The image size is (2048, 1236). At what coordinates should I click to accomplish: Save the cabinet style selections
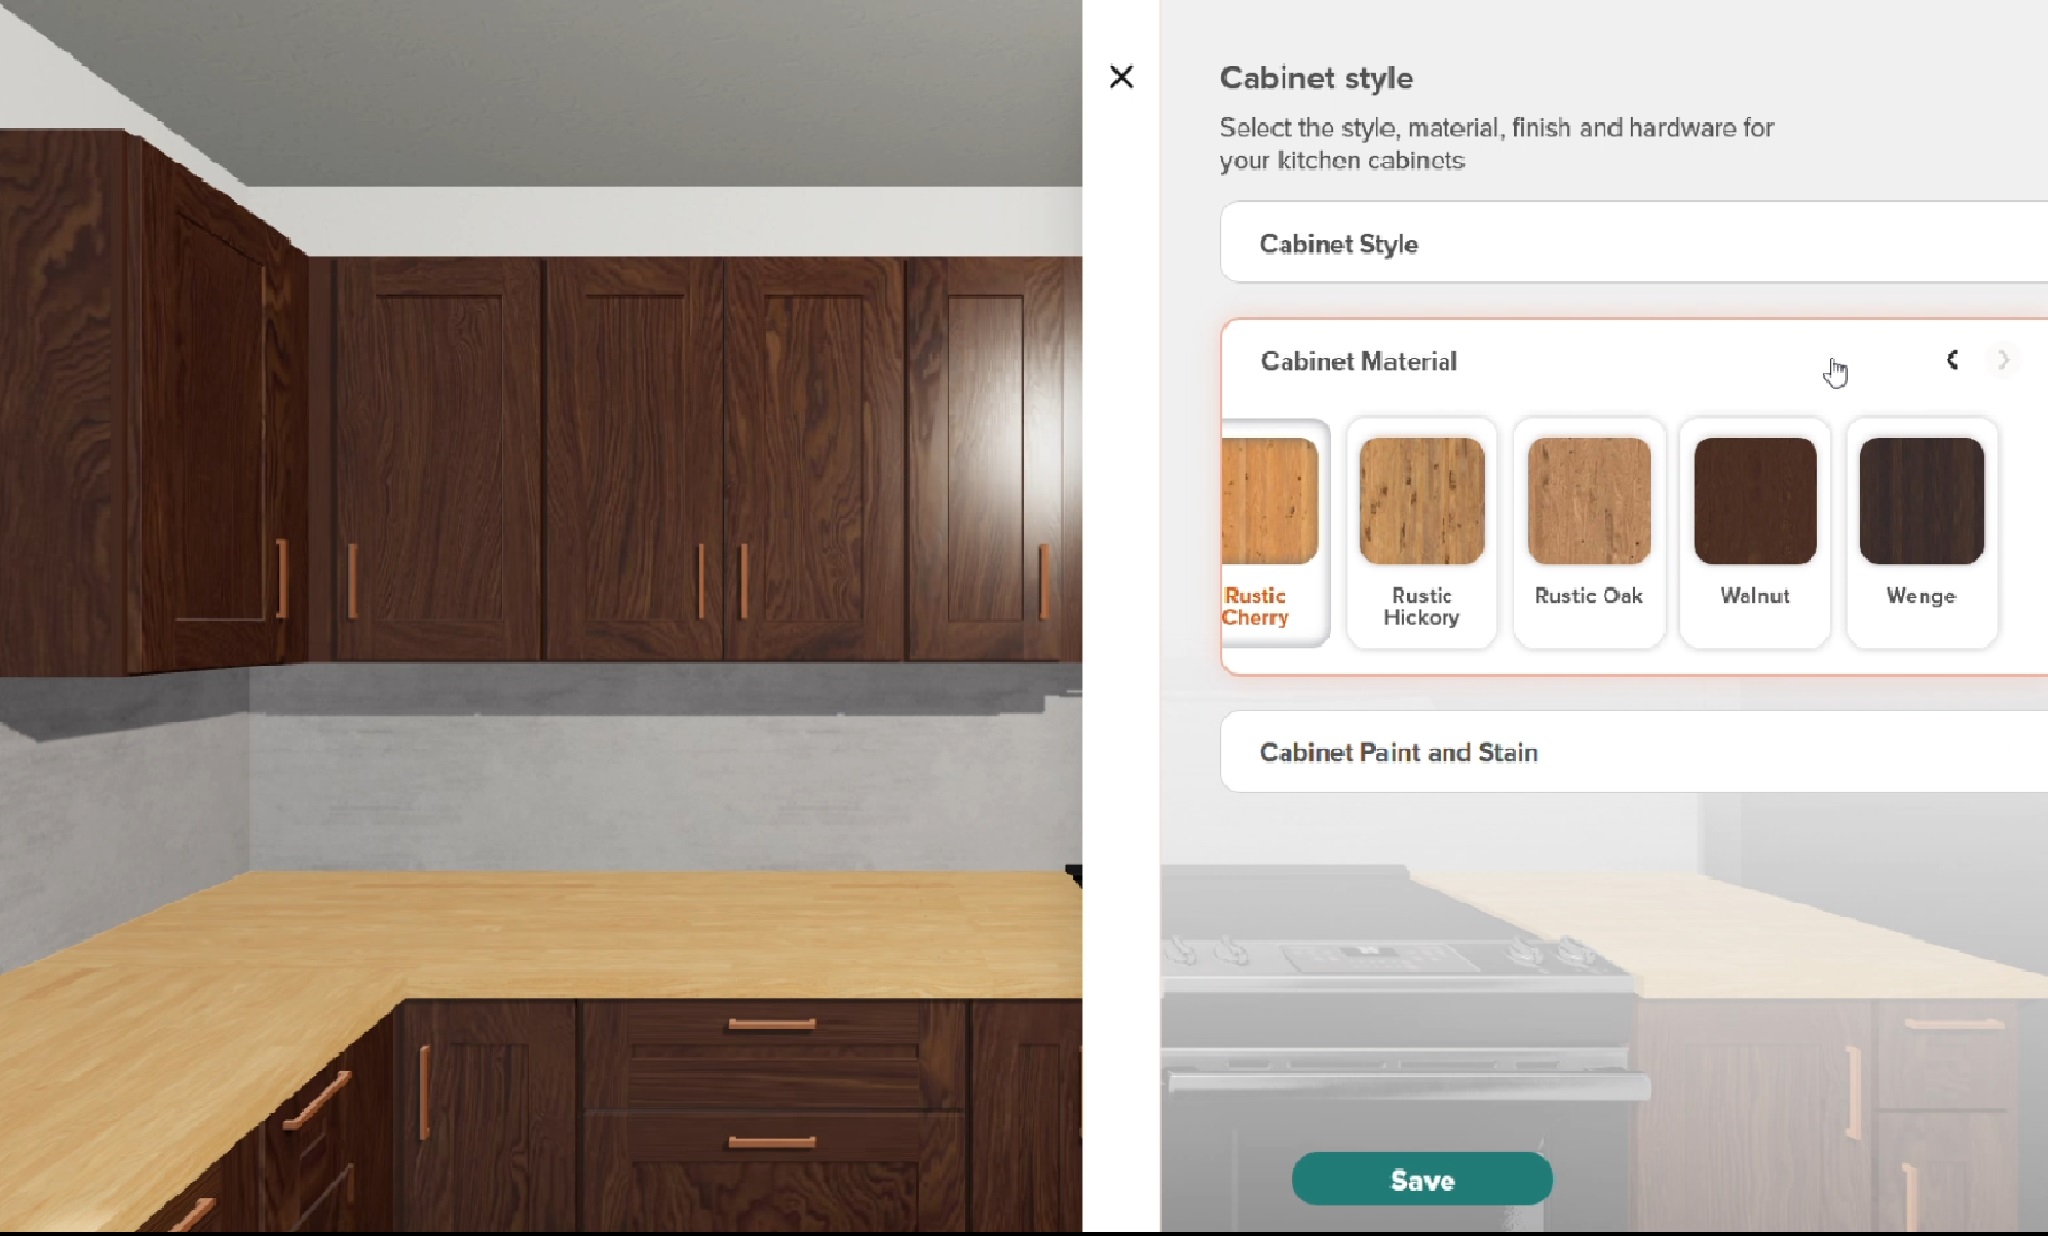coord(1422,1179)
